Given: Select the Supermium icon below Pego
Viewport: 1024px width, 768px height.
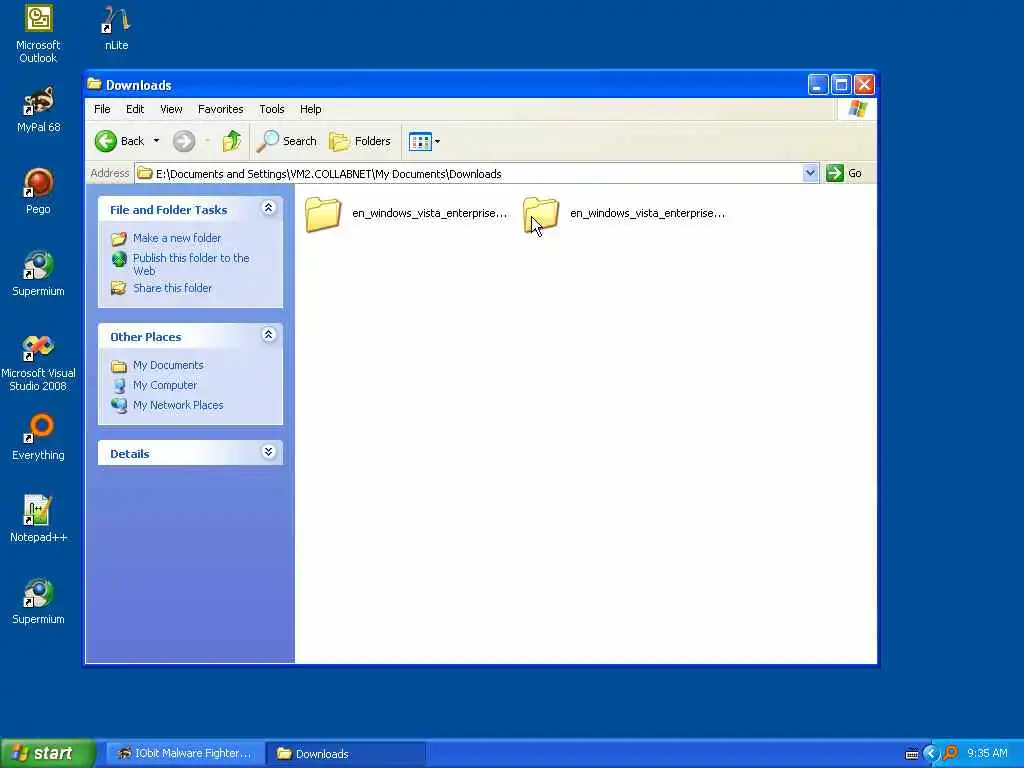Looking at the screenshot, I should click(x=39, y=274).
